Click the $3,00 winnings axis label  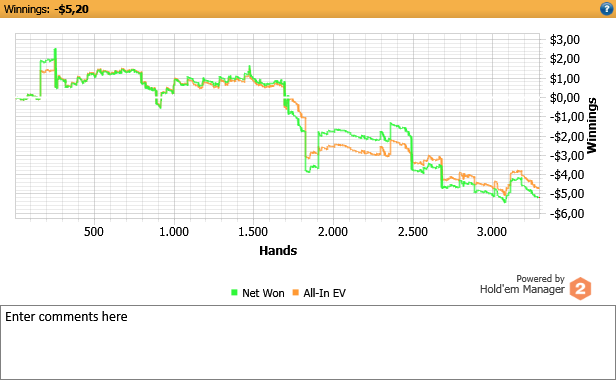[565, 40]
